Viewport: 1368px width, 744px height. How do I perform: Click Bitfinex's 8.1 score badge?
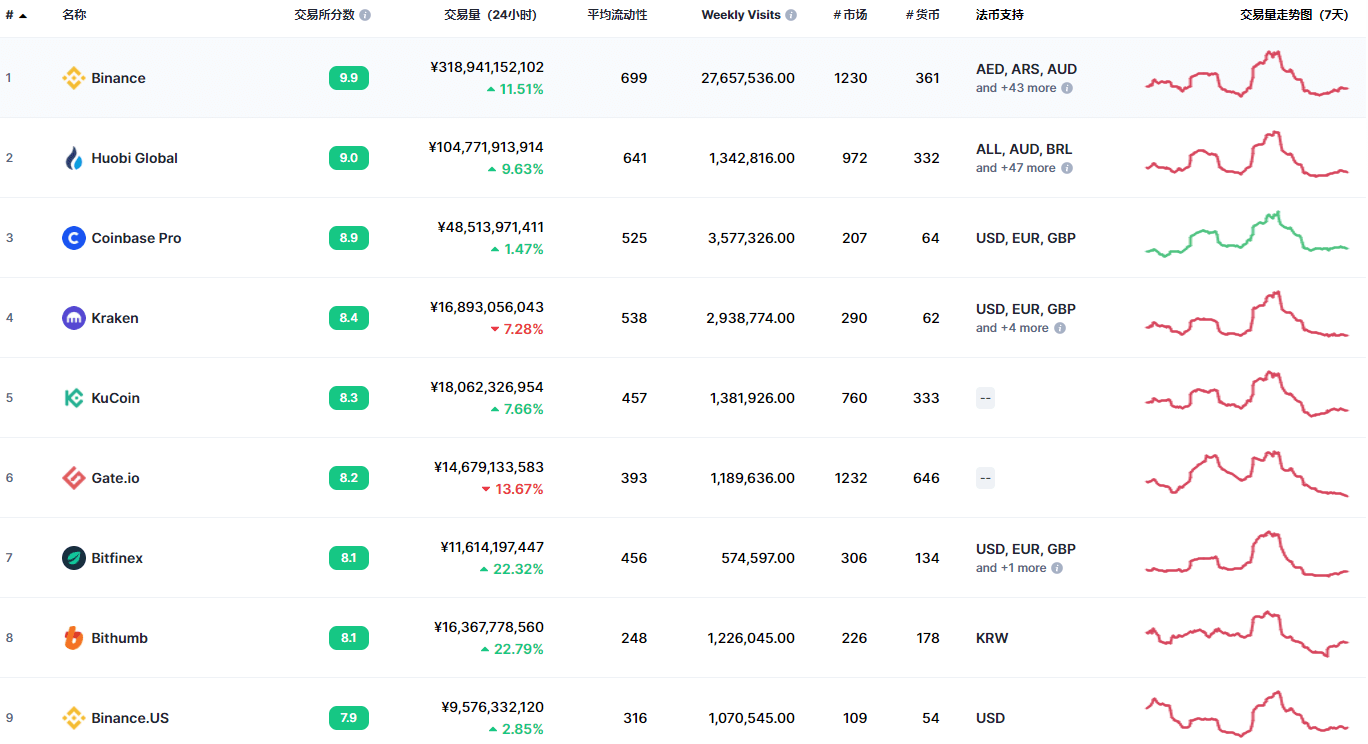click(x=349, y=558)
